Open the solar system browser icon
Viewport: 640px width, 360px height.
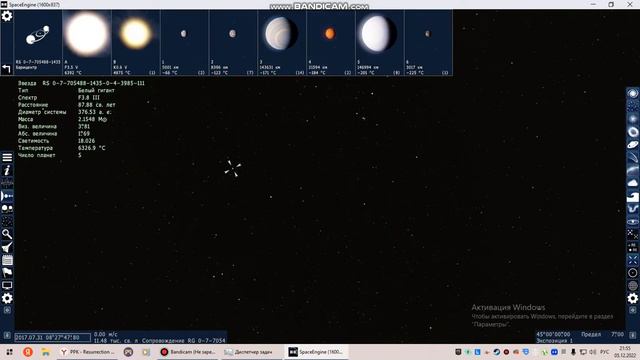[x=7, y=209]
